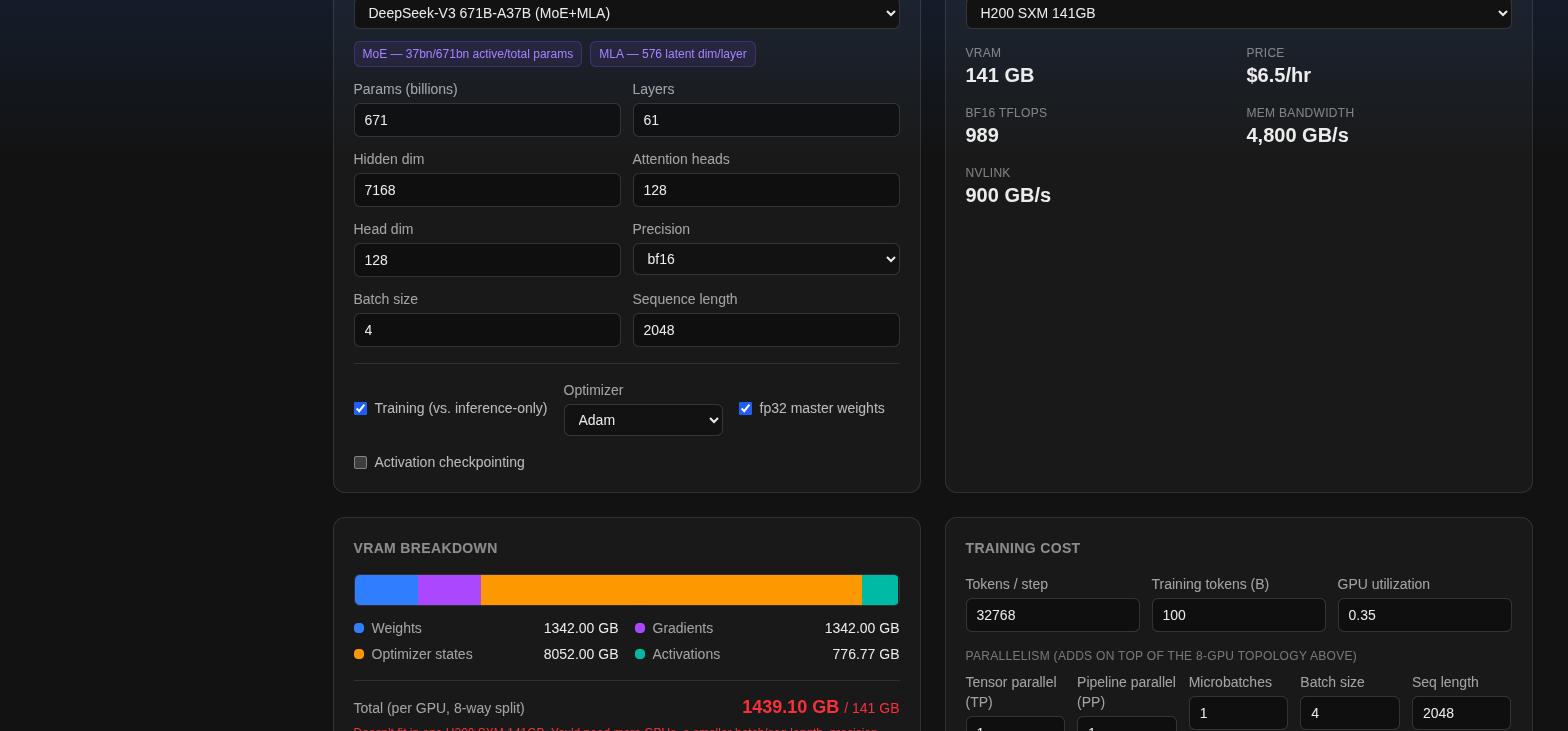Enable Activation checkpointing checkbox
Viewport: 1568px width, 731px height.
pos(360,462)
